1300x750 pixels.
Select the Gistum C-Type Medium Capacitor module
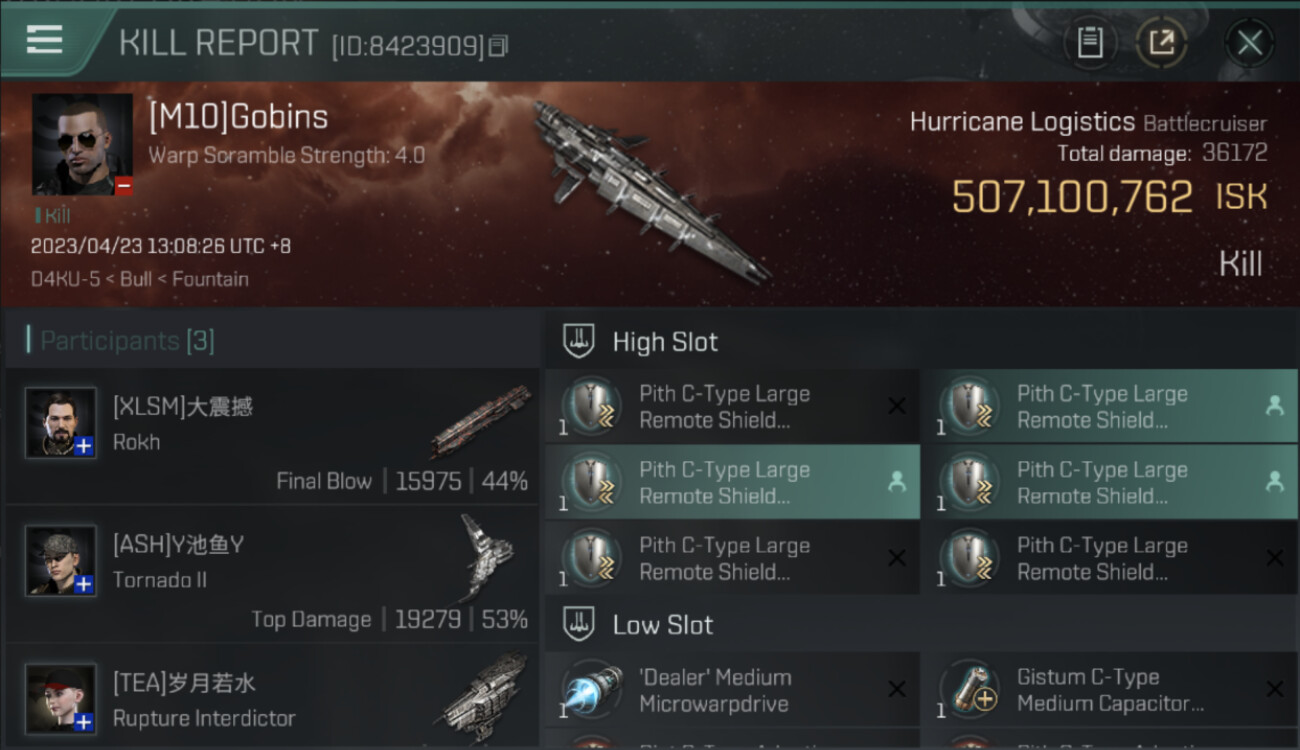pyautogui.click(x=1110, y=690)
